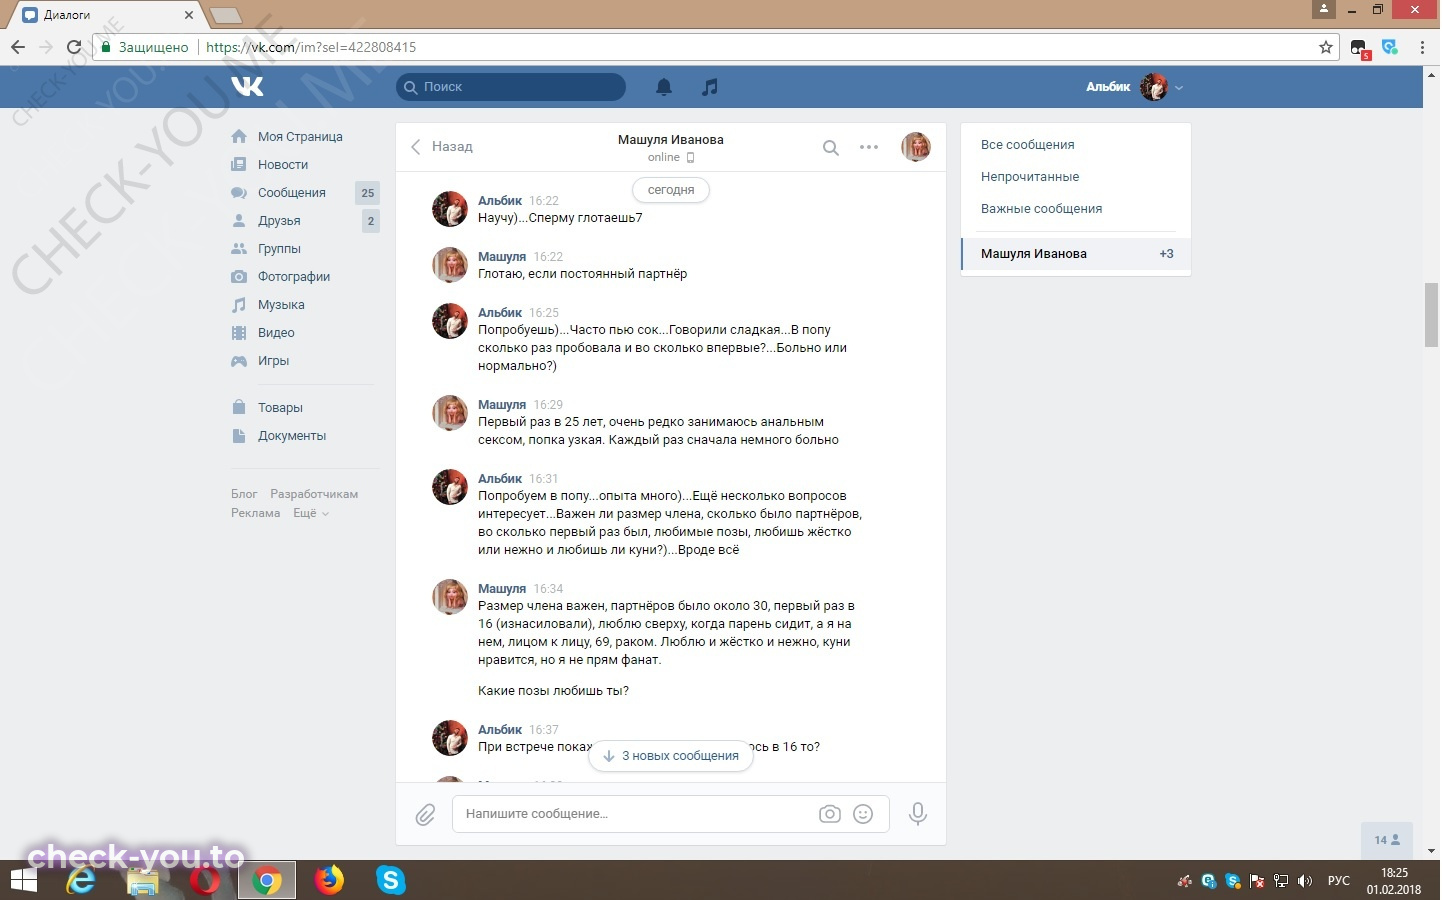Open the Реклама footer link
The height and width of the screenshot is (900, 1442).
pyautogui.click(x=255, y=513)
